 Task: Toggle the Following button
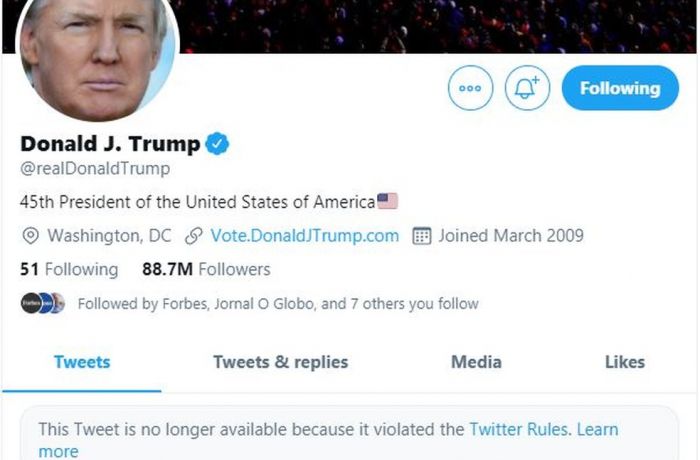[x=620, y=88]
